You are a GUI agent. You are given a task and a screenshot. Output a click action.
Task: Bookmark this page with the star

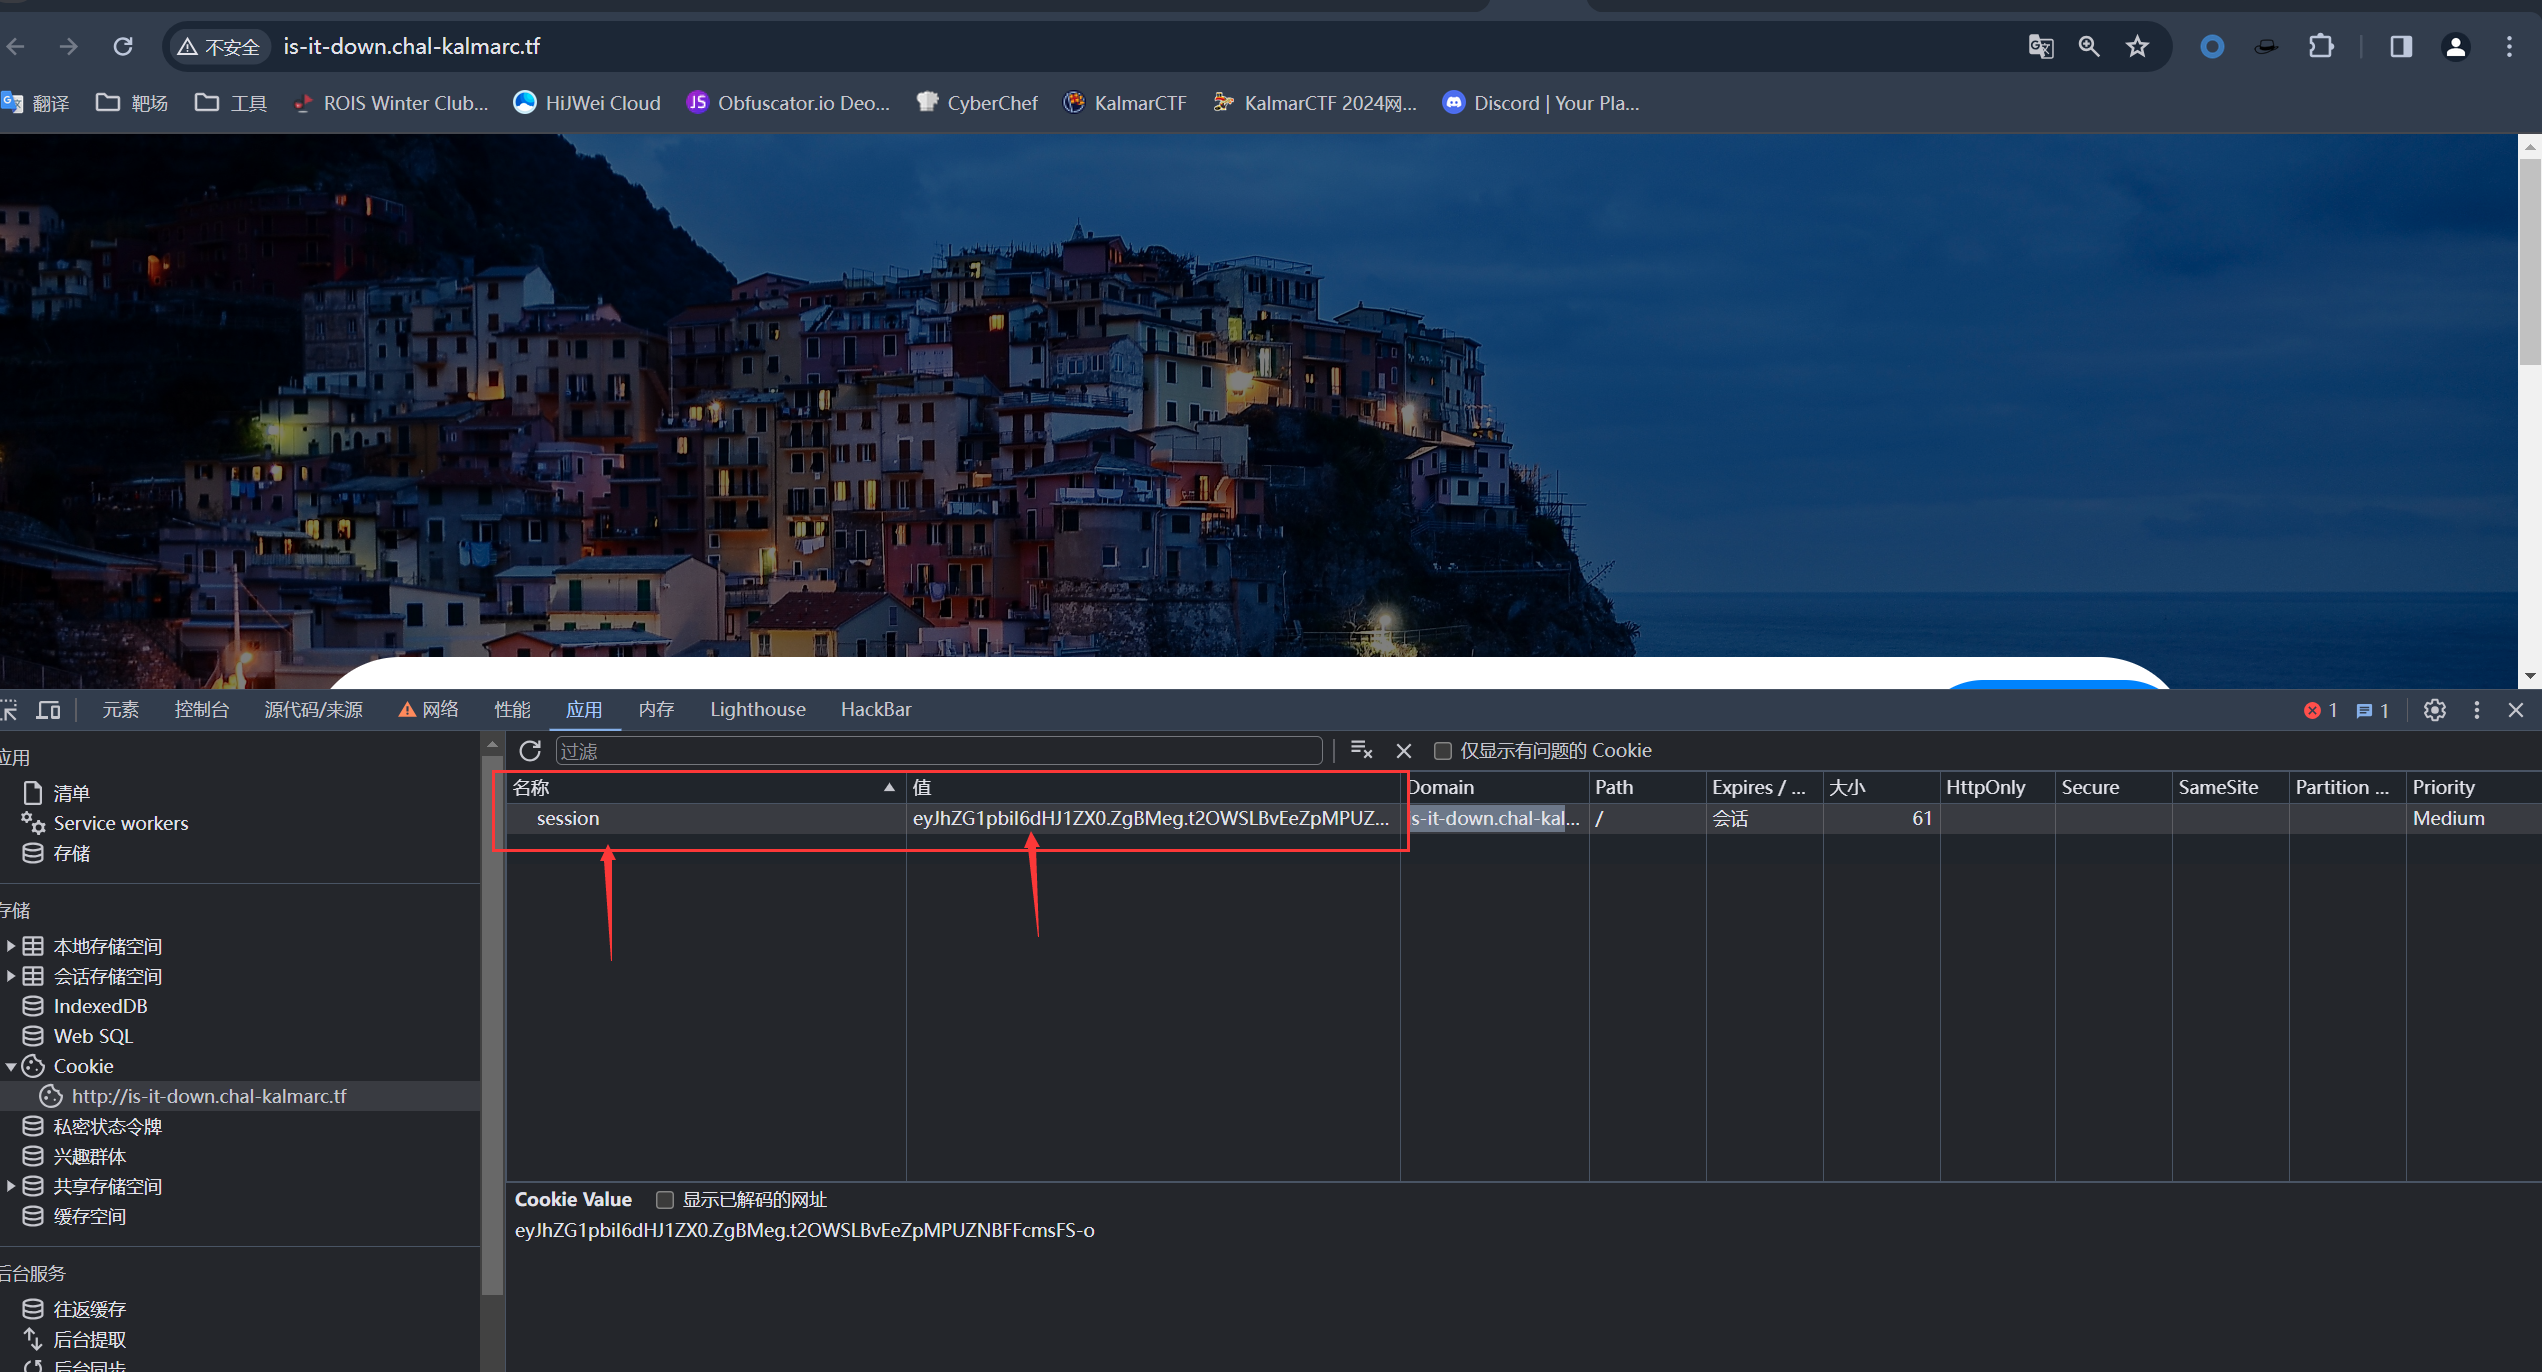(x=2137, y=46)
